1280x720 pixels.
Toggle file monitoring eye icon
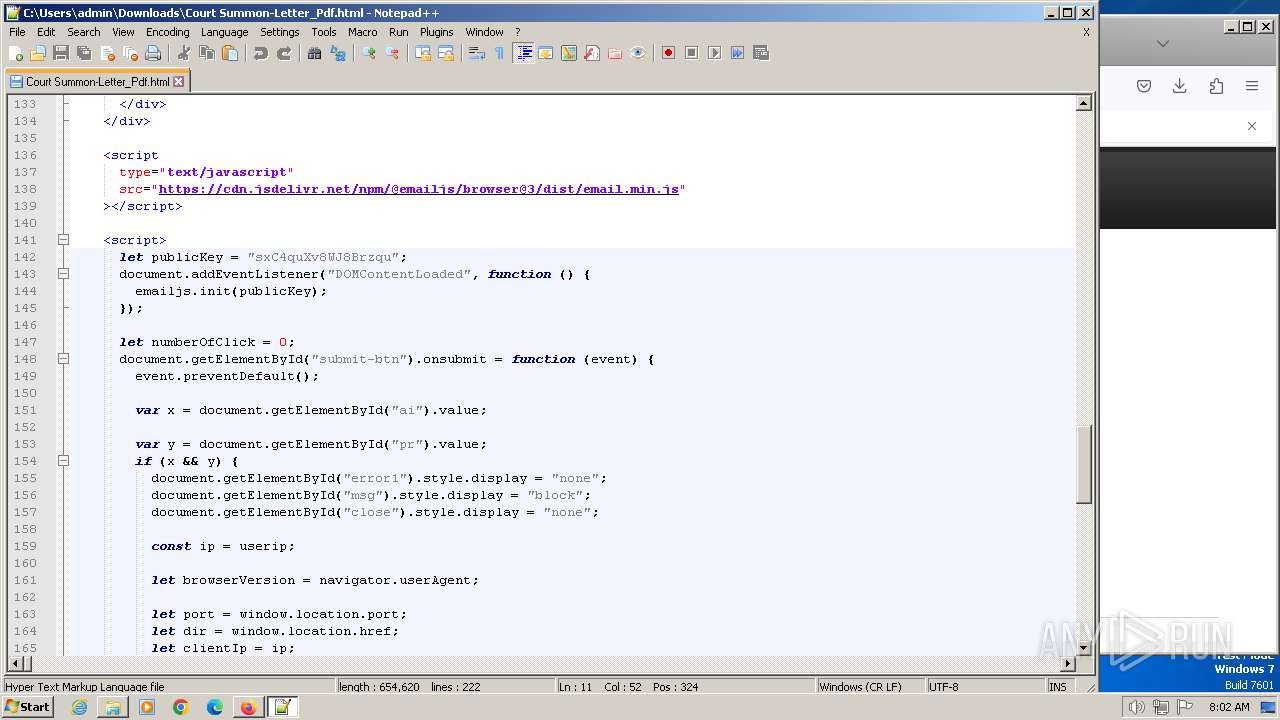coord(637,53)
